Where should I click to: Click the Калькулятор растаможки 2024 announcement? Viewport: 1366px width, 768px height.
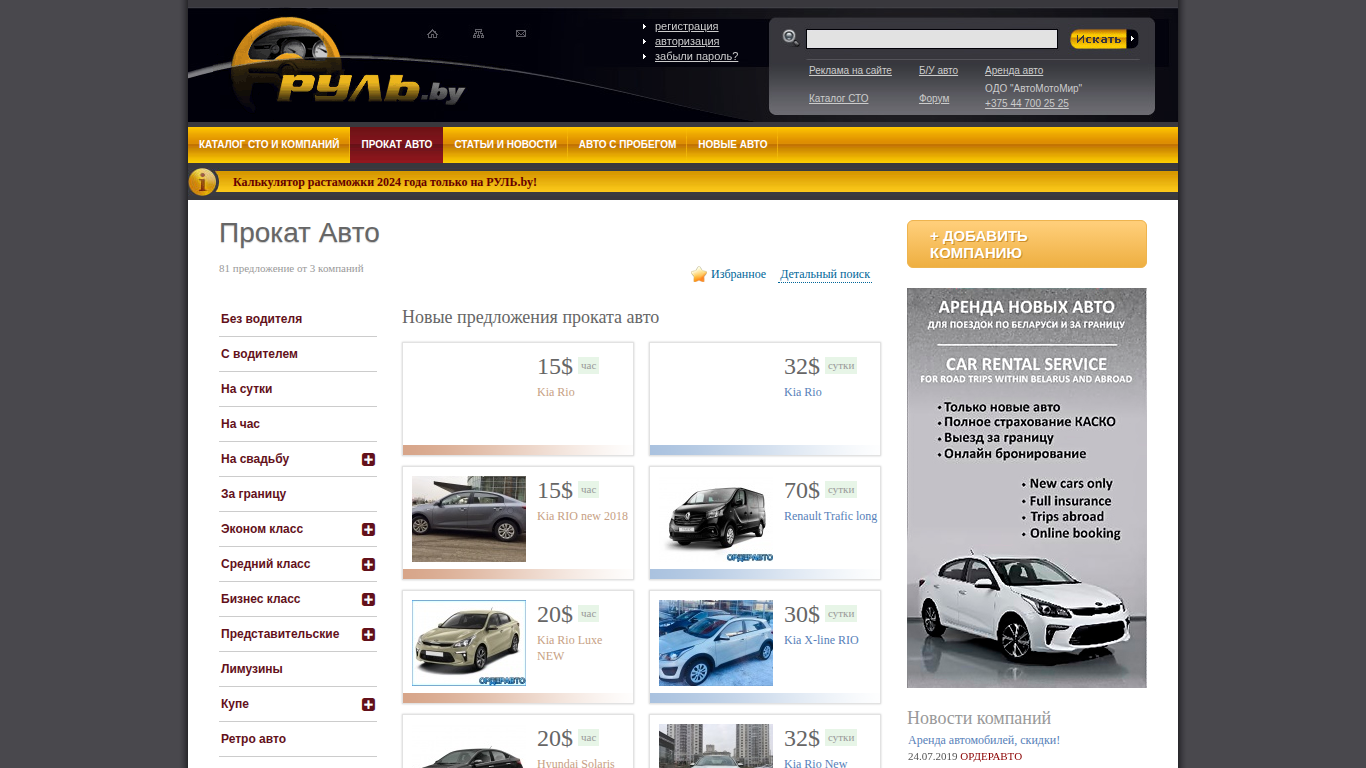coord(385,182)
